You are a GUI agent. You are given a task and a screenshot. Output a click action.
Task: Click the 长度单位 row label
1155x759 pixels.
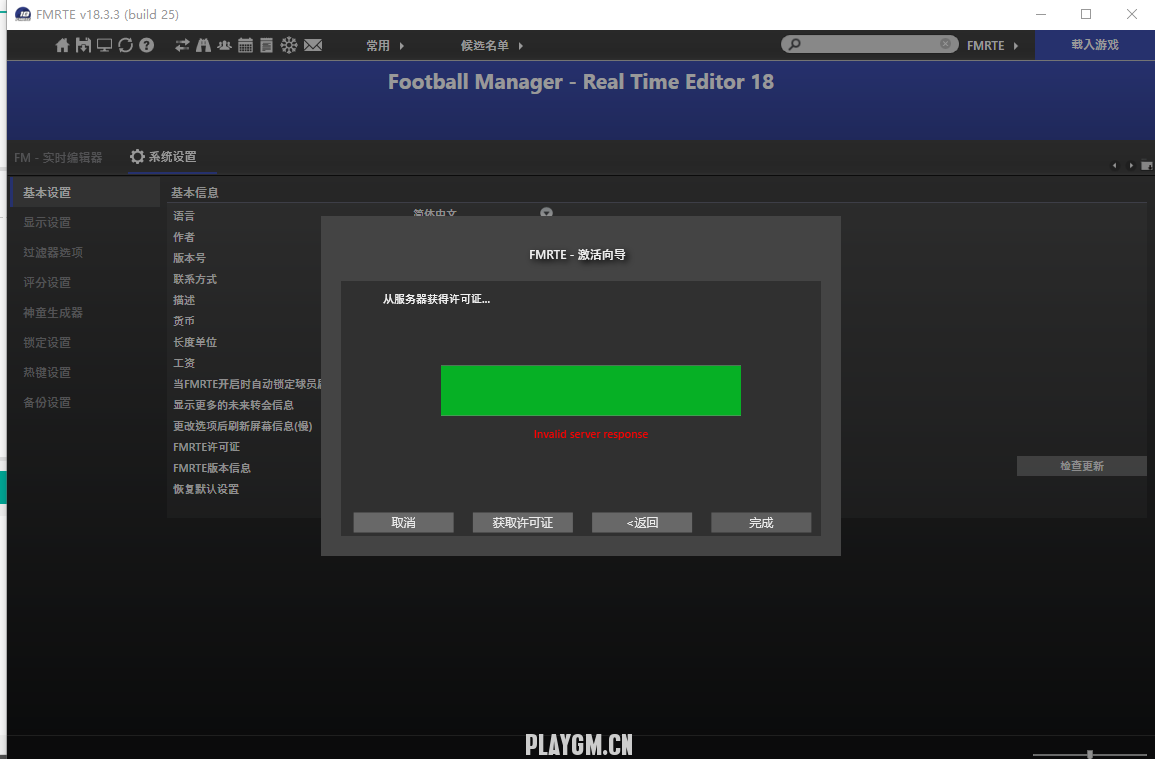[195, 343]
